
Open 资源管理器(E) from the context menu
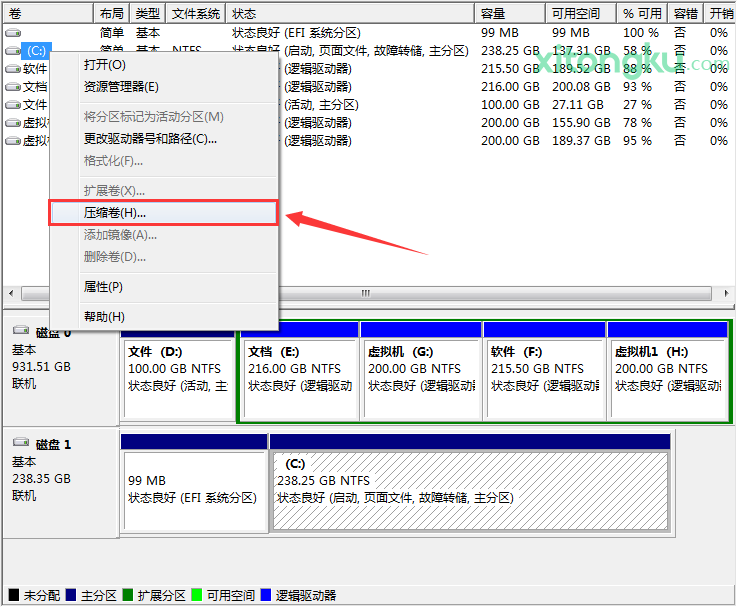coord(121,87)
